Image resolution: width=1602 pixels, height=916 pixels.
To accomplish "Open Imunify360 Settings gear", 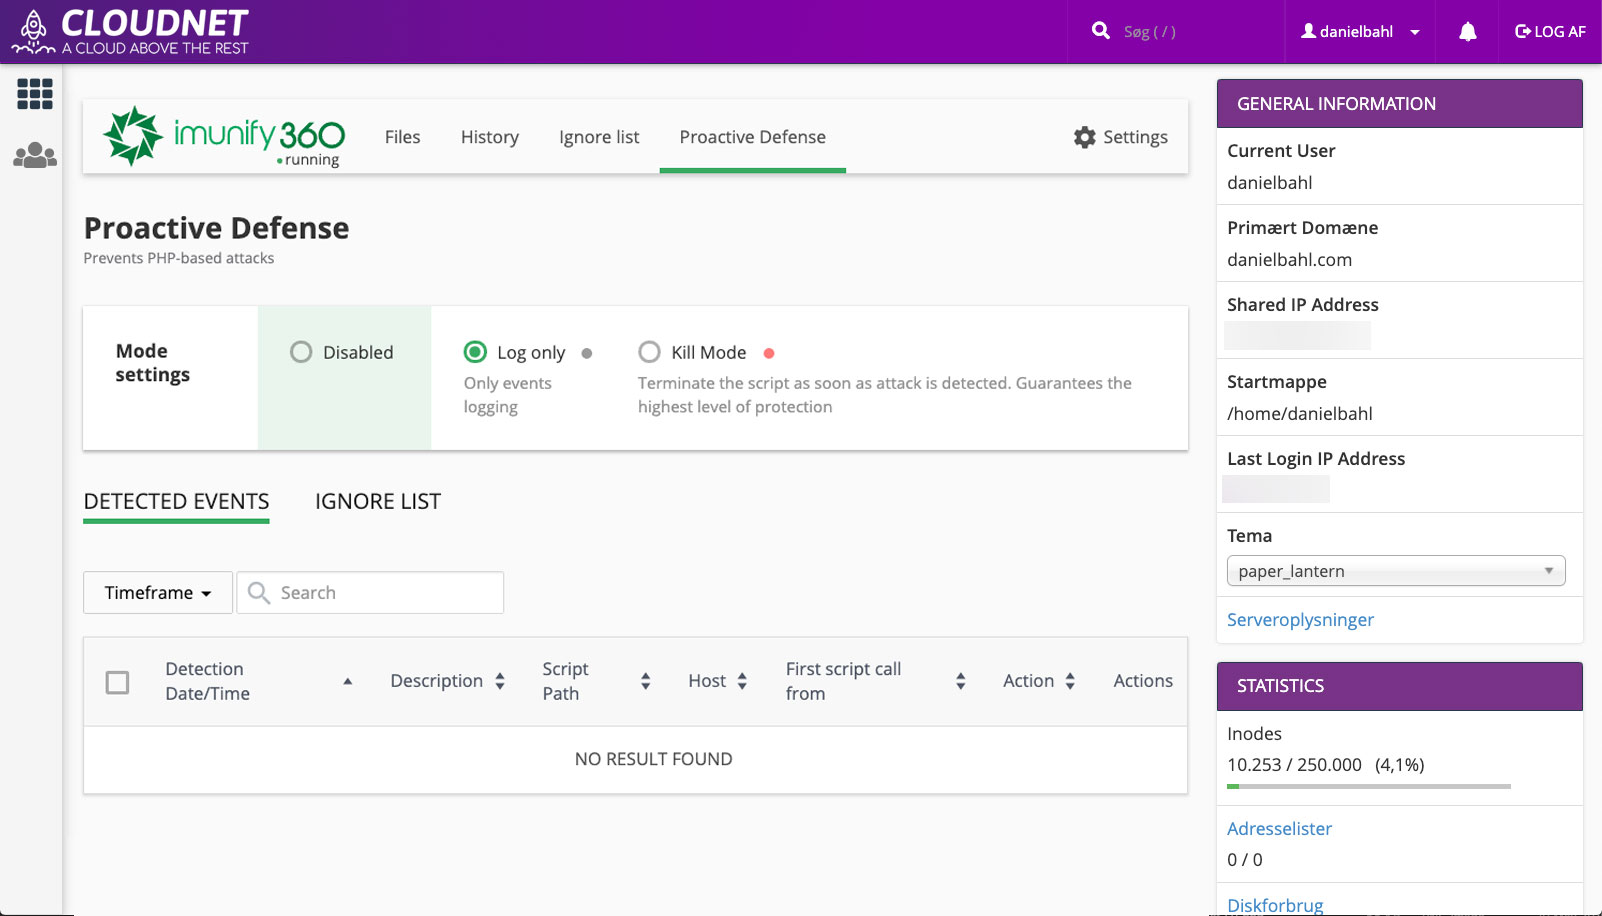I will tap(1120, 137).
